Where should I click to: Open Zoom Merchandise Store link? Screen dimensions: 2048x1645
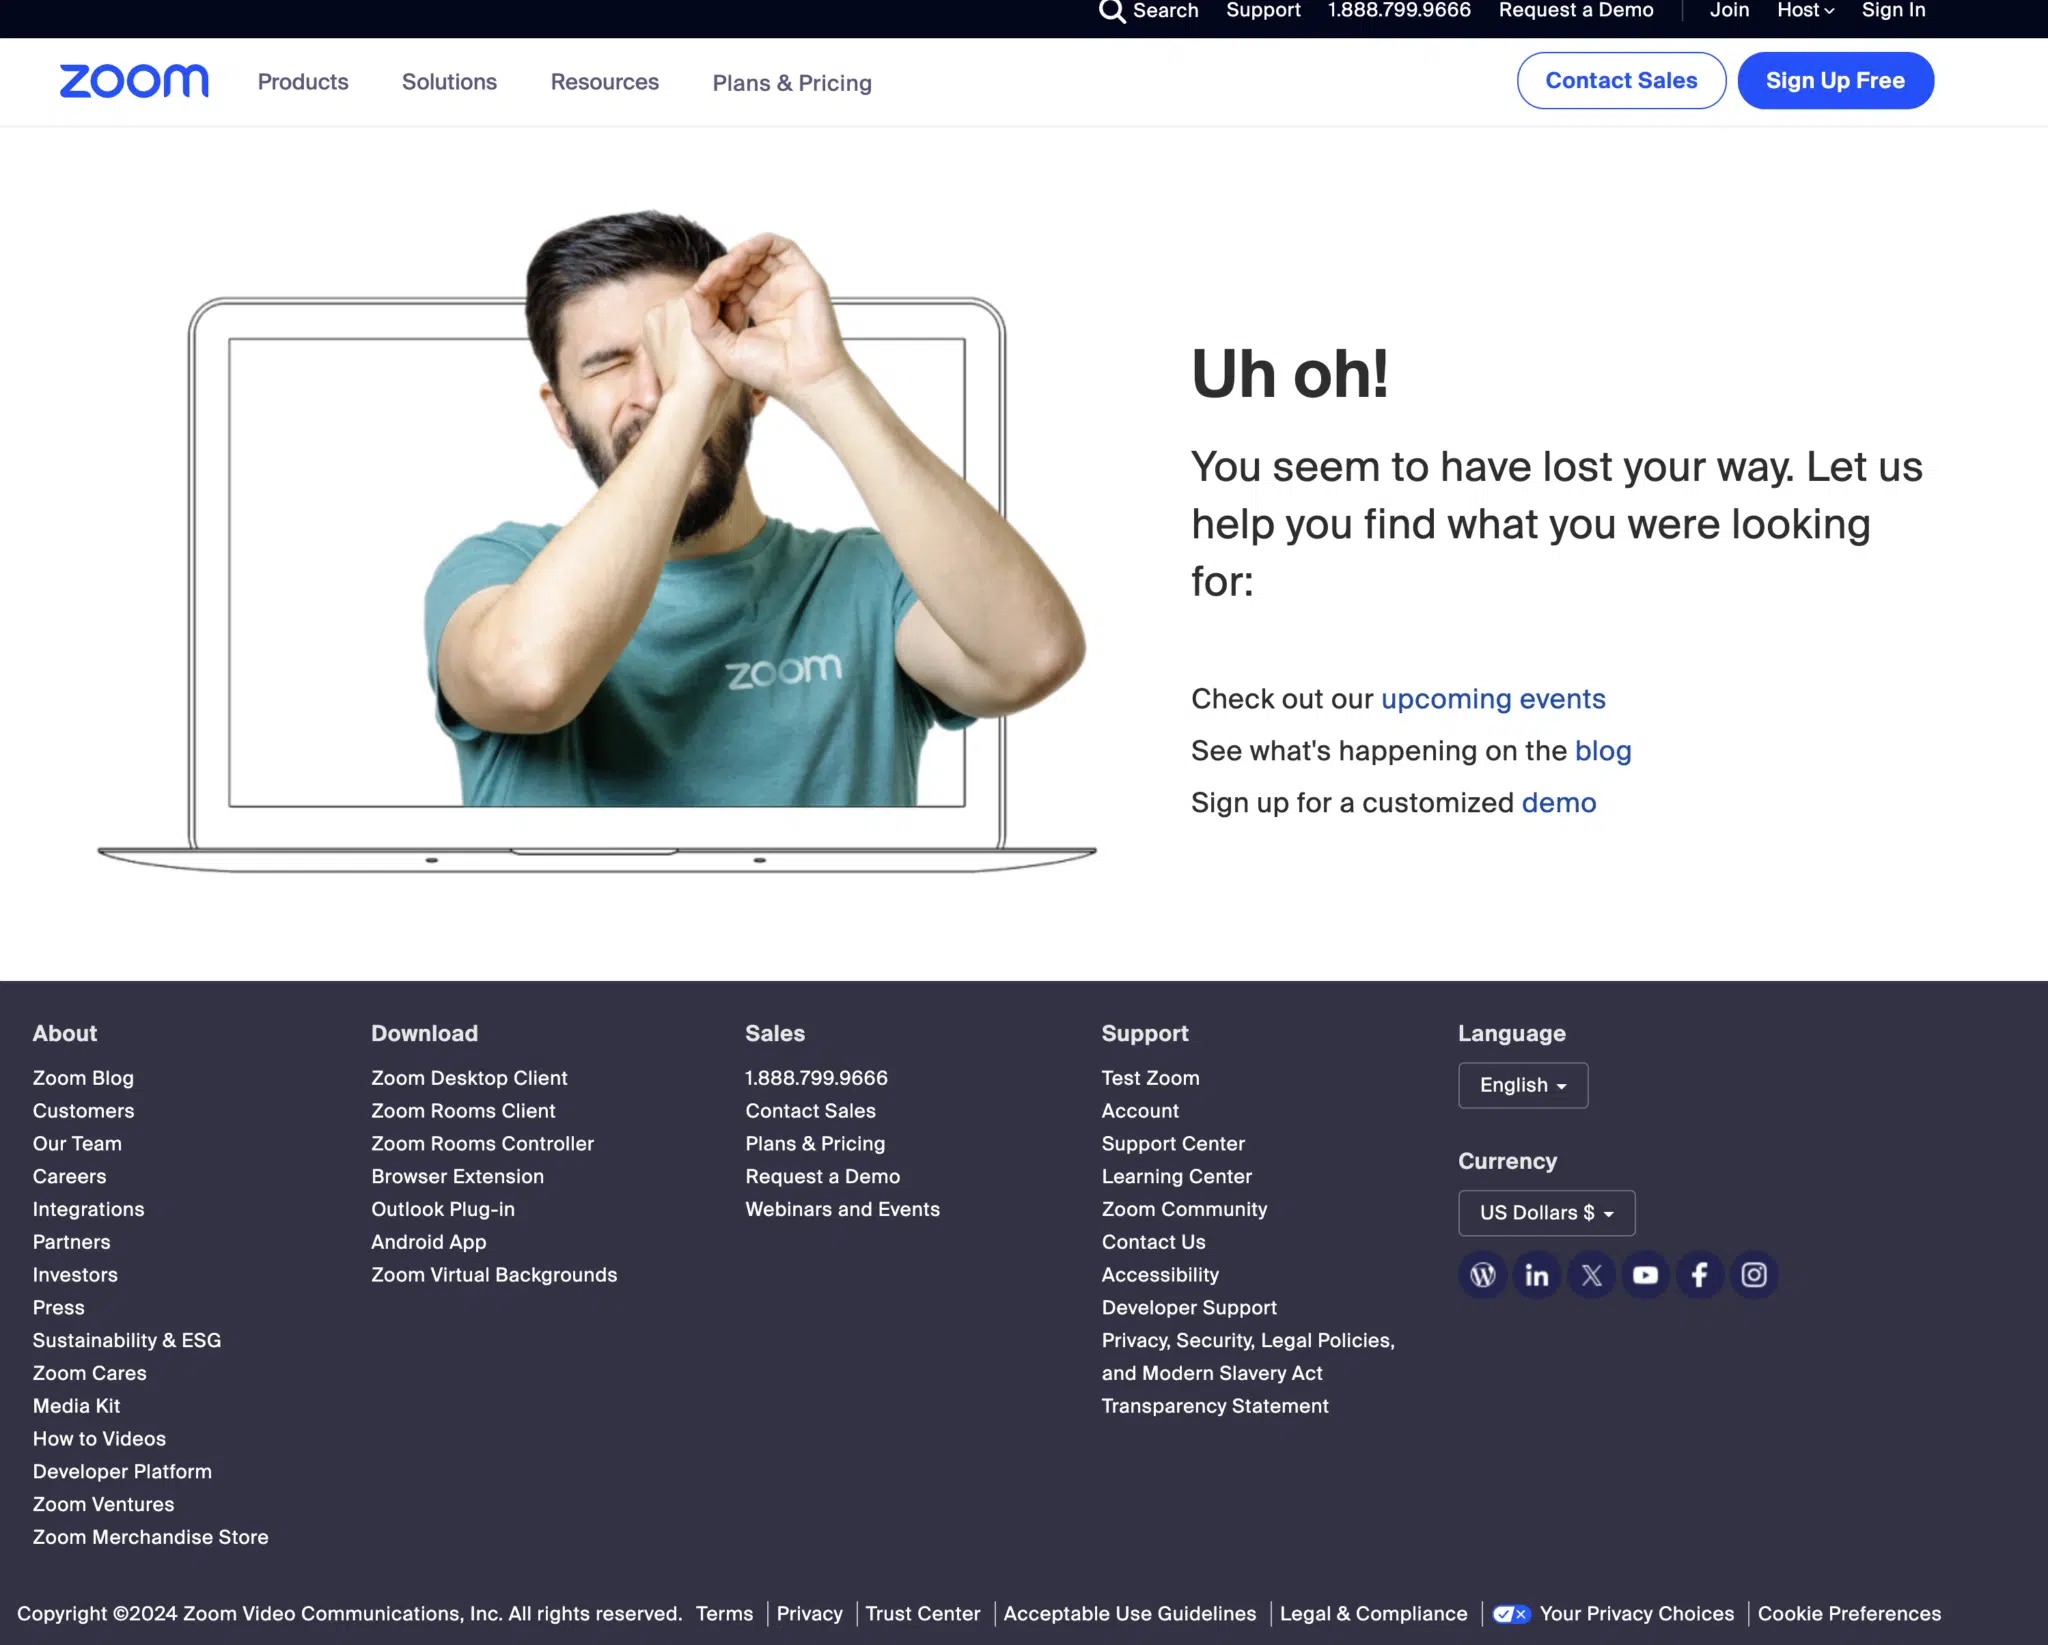pos(150,1537)
